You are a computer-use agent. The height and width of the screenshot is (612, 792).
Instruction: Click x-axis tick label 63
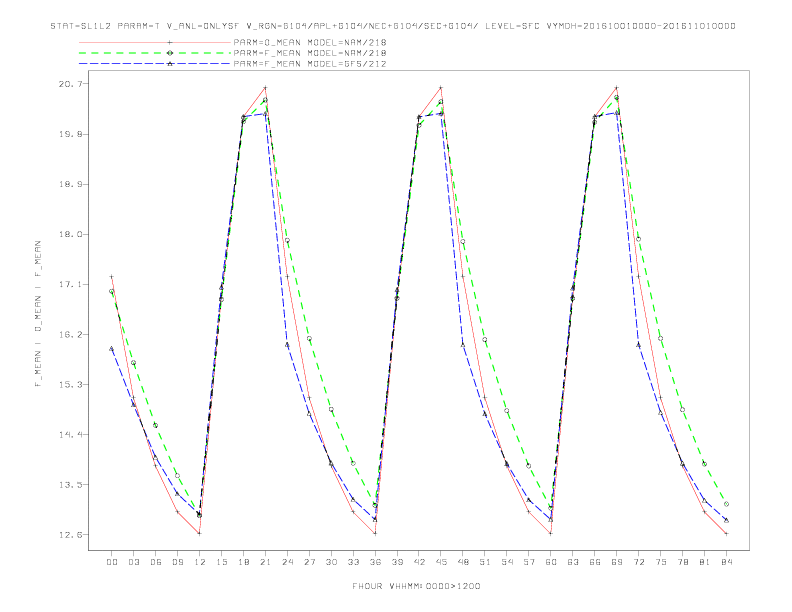click(x=573, y=562)
